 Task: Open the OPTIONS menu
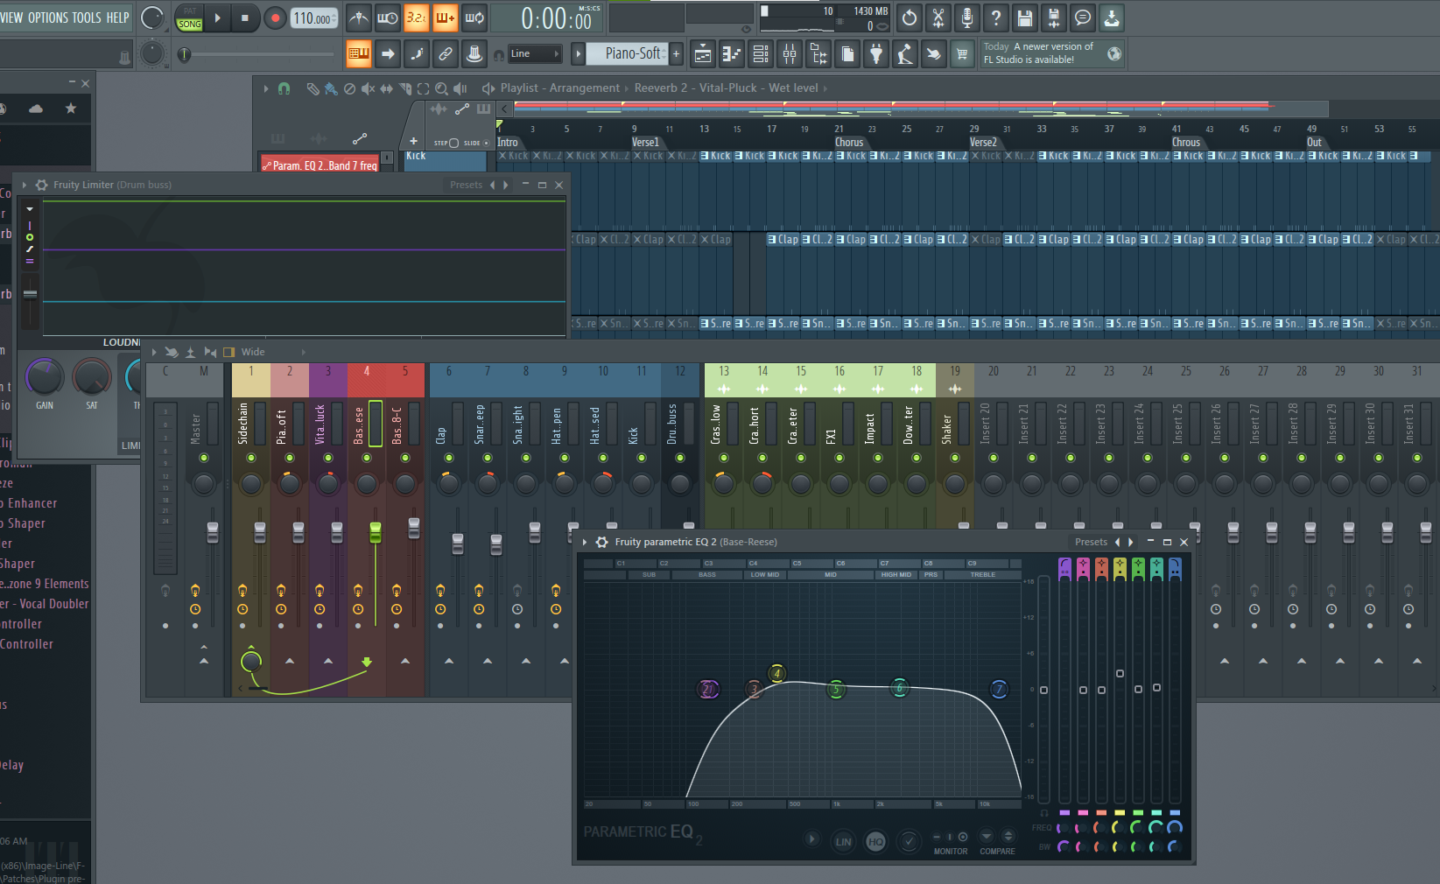[x=47, y=18]
